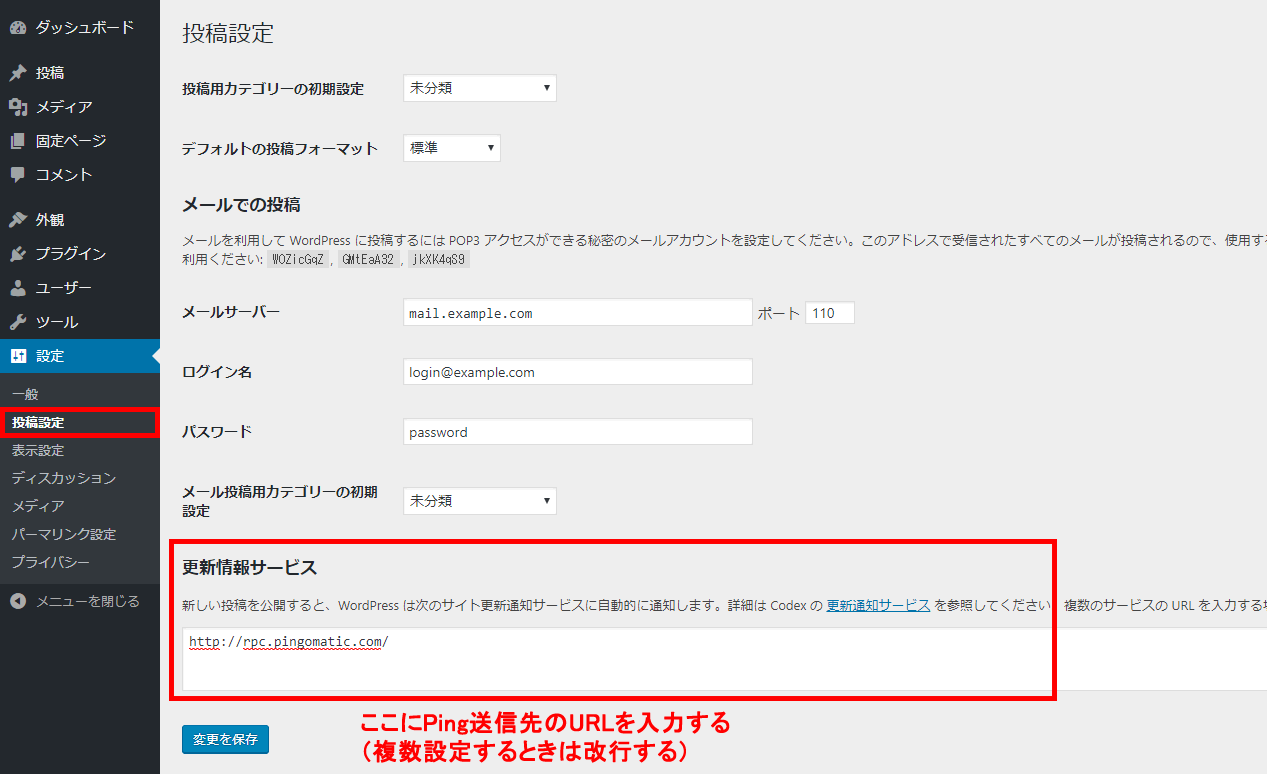Go to パーマリンク設定 submenu item
This screenshot has height=774, width=1267.
(64, 534)
